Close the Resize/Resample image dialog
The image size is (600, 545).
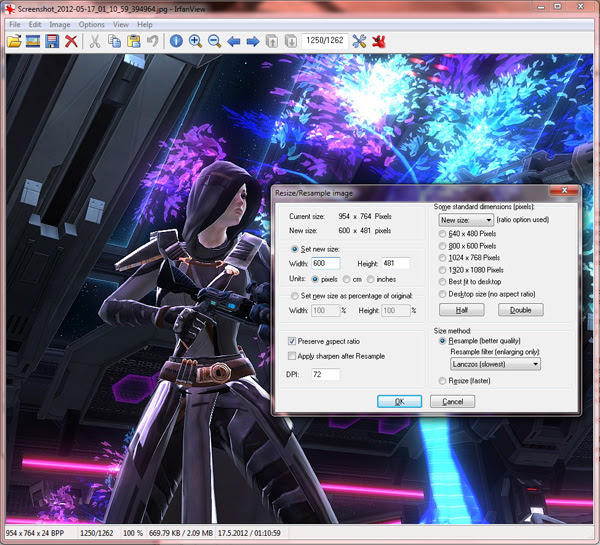564,190
